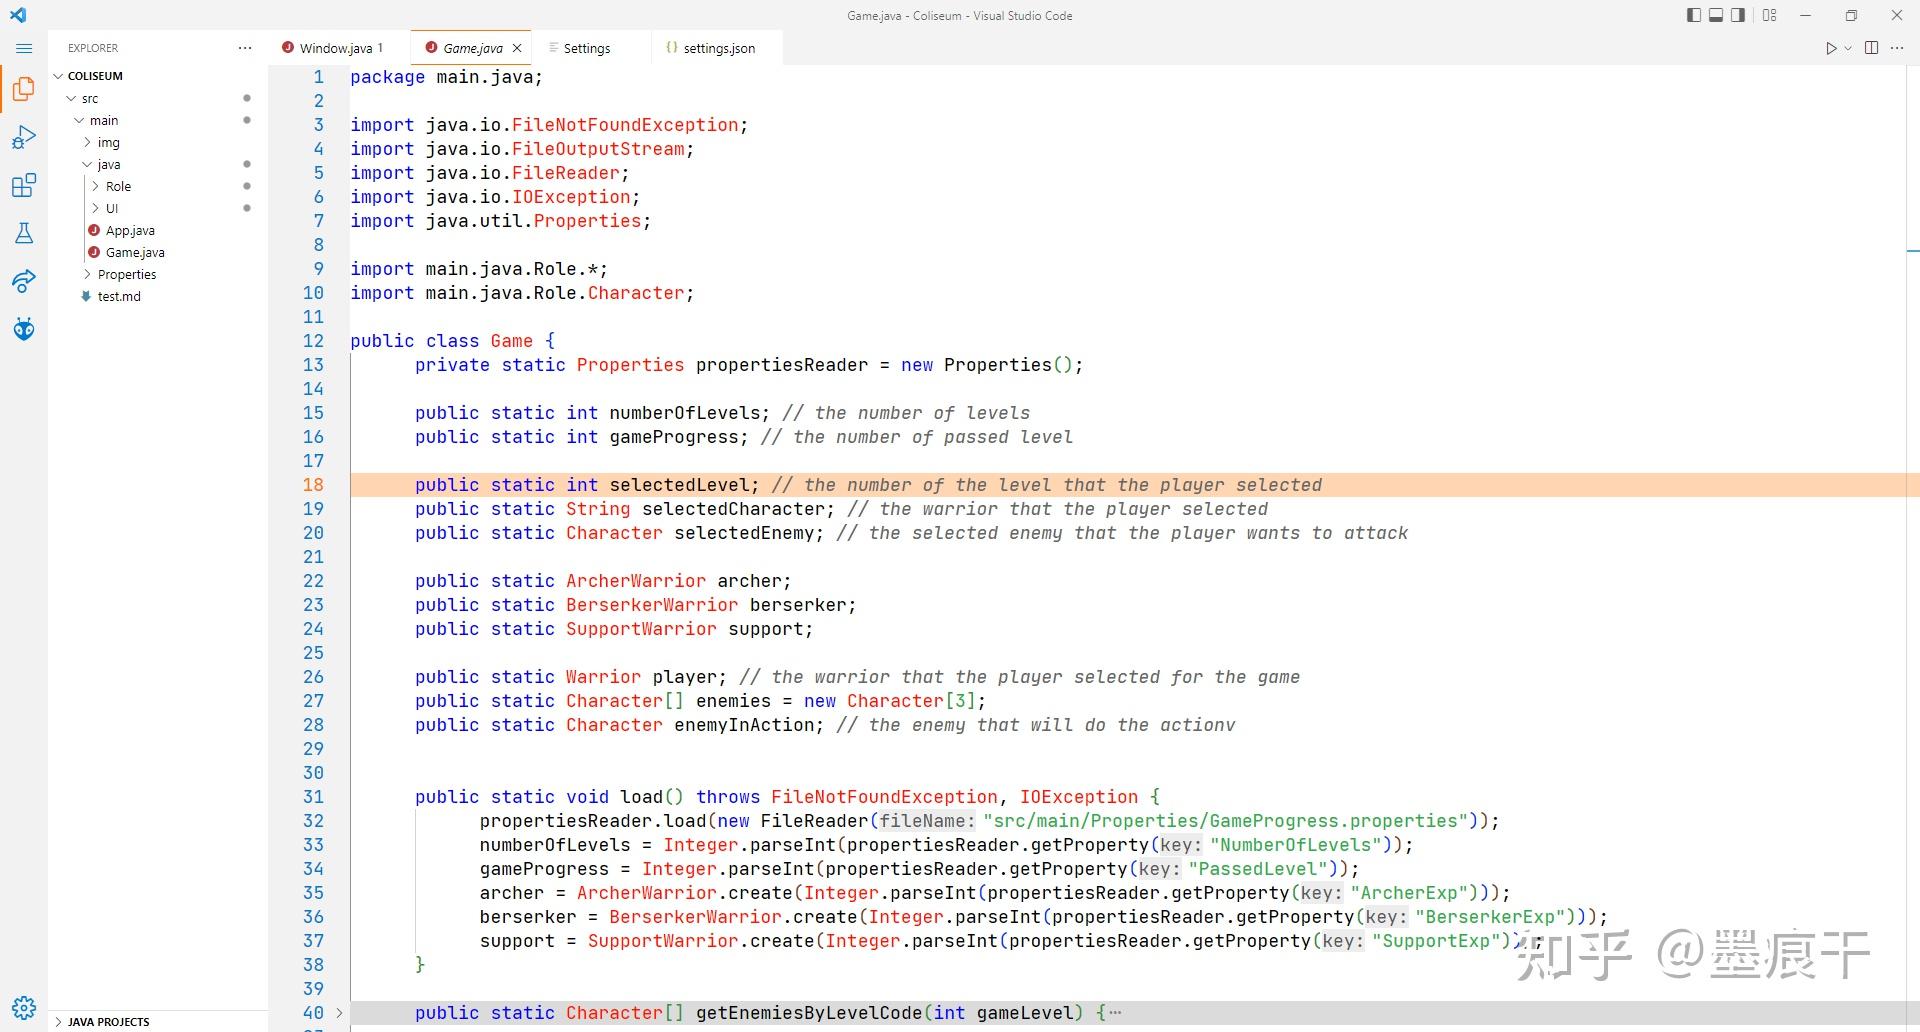Open the More Actions ellipsis in Explorer header

244,47
